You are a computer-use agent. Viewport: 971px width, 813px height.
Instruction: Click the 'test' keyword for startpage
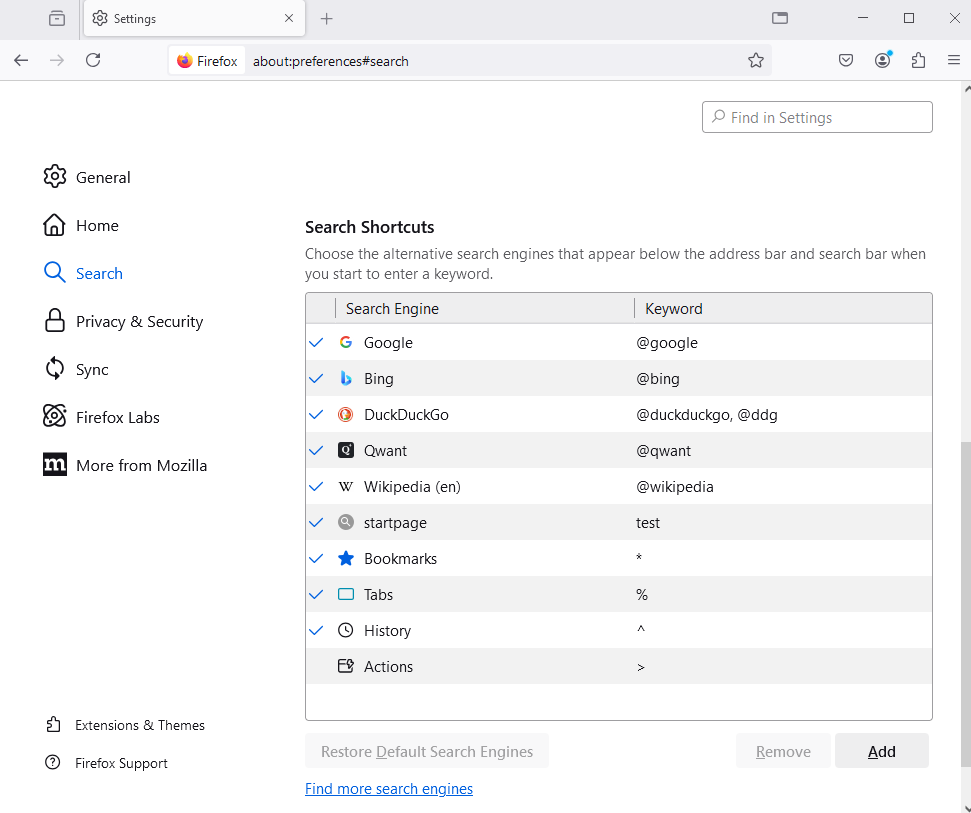click(x=648, y=523)
